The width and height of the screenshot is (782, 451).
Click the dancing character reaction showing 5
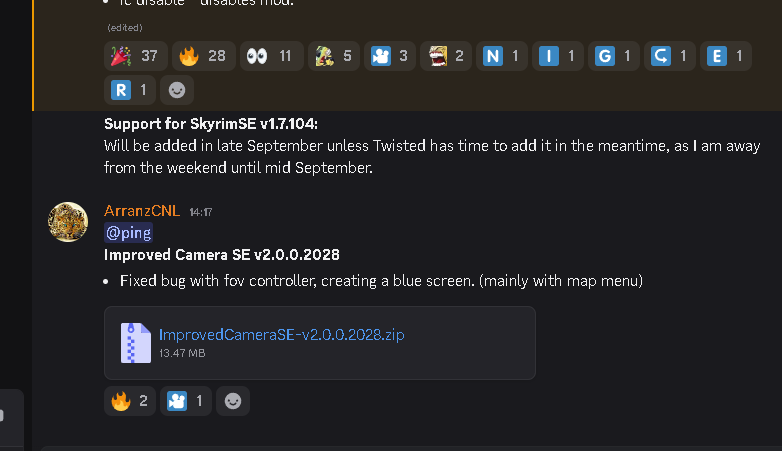(334, 56)
